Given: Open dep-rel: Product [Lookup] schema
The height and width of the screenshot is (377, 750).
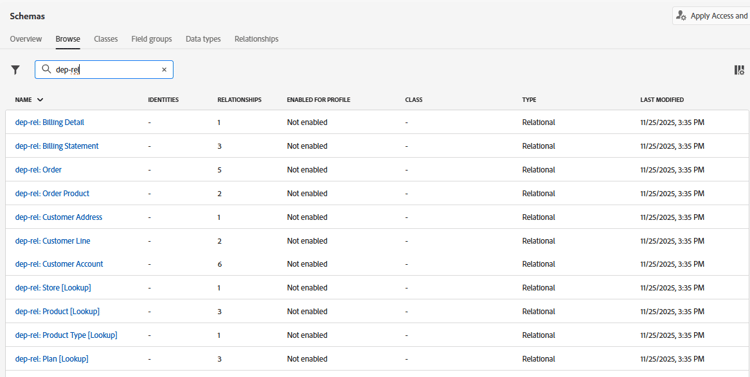Looking at the screenshot, I should (57, 311).
